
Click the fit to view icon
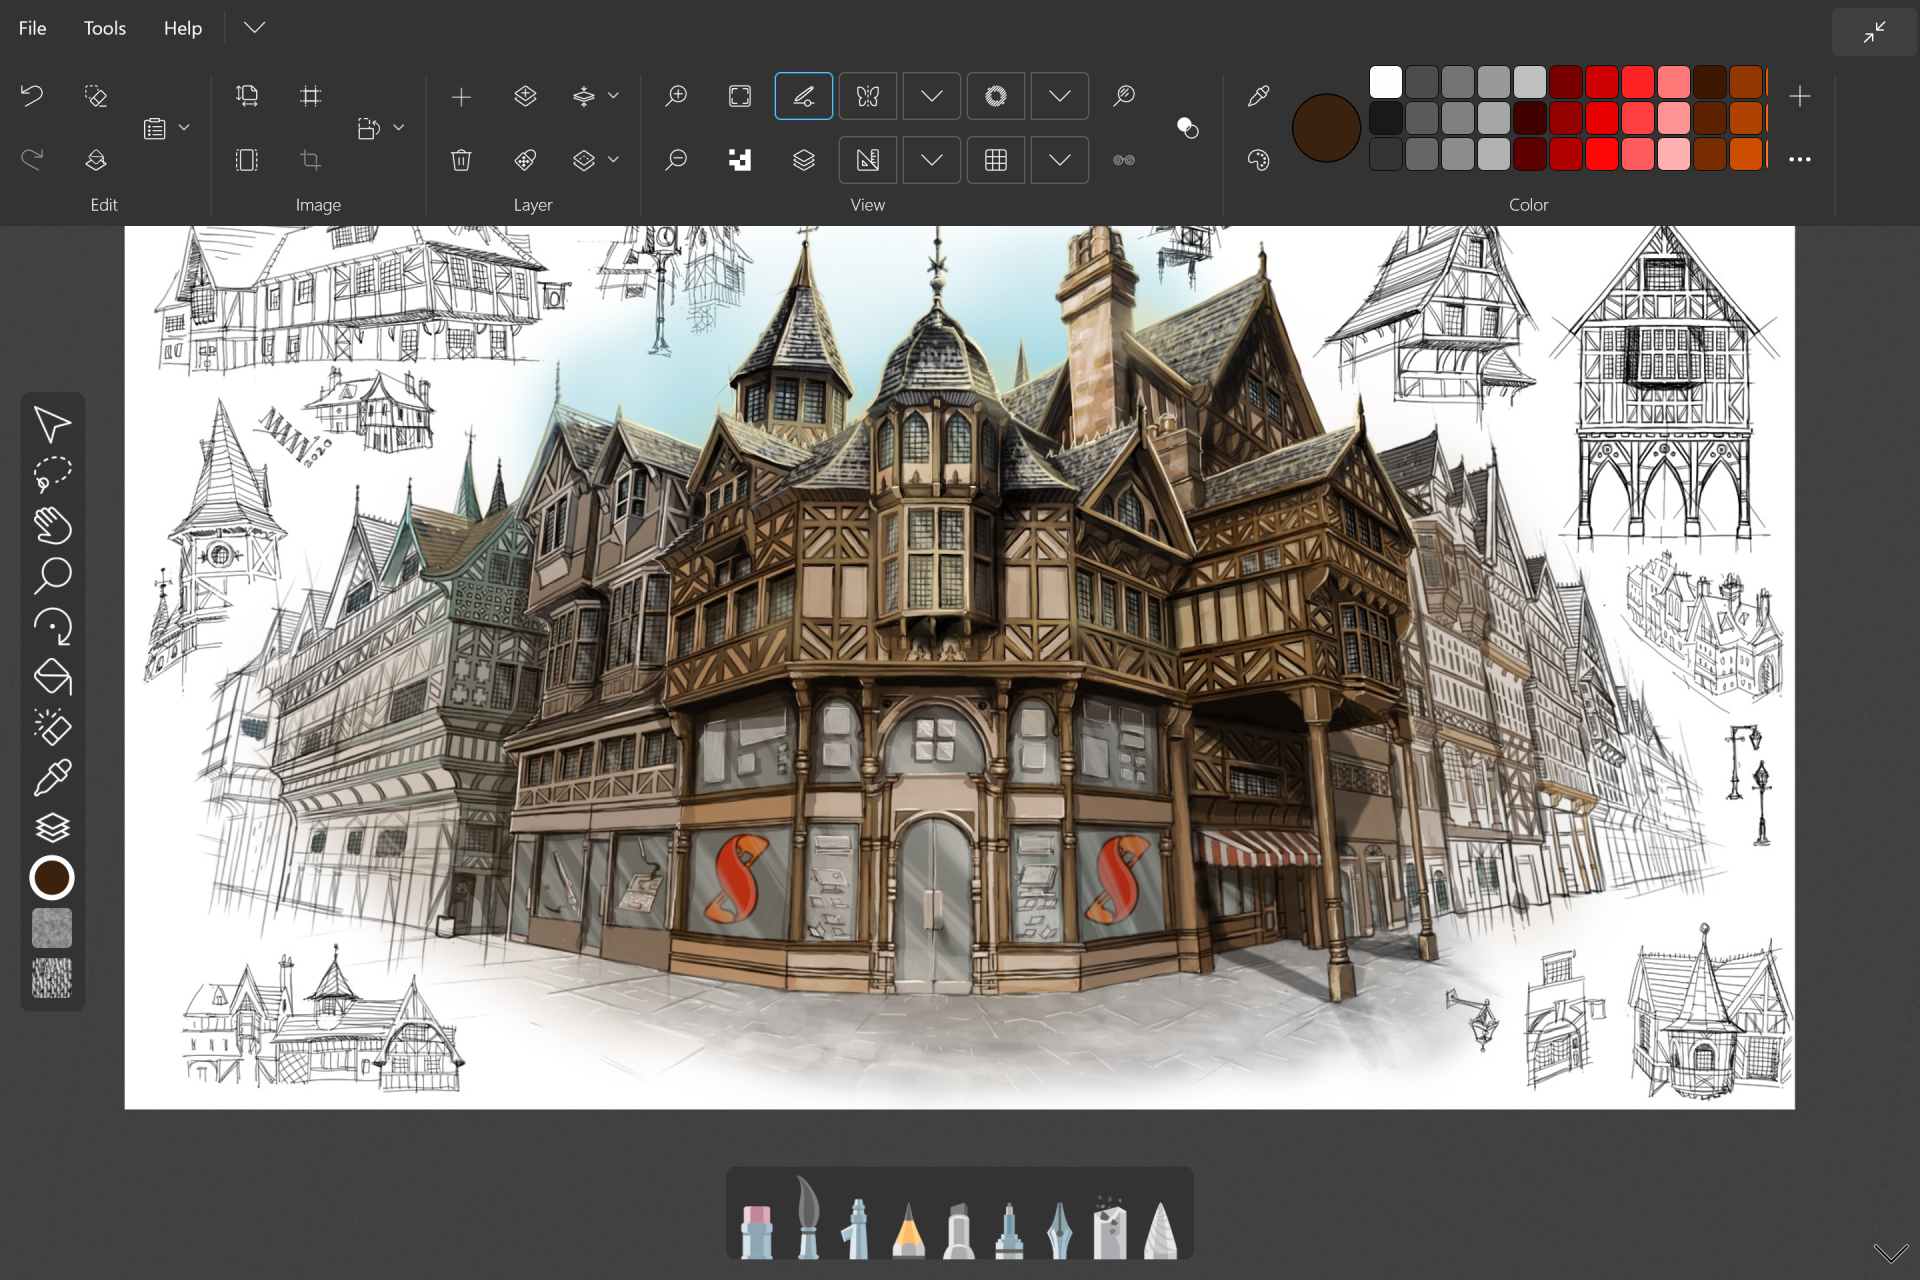[x=740, y=96]
